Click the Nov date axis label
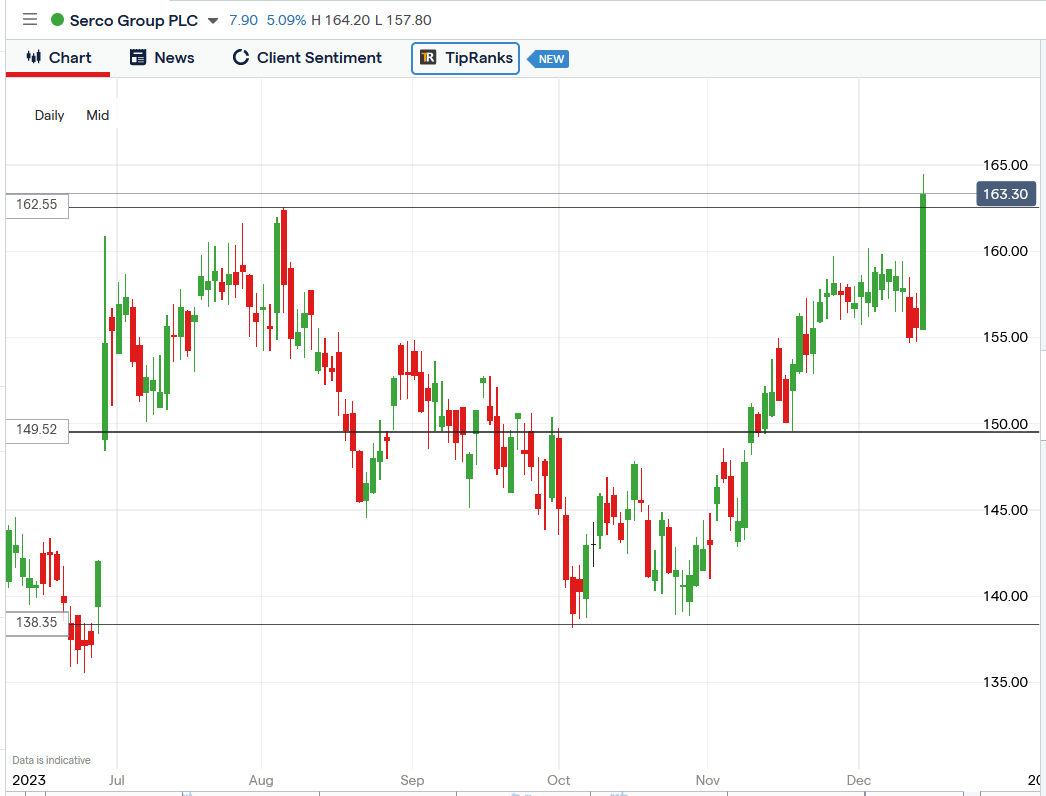This screenshot has width=1046, height=796. pos(708,780)
